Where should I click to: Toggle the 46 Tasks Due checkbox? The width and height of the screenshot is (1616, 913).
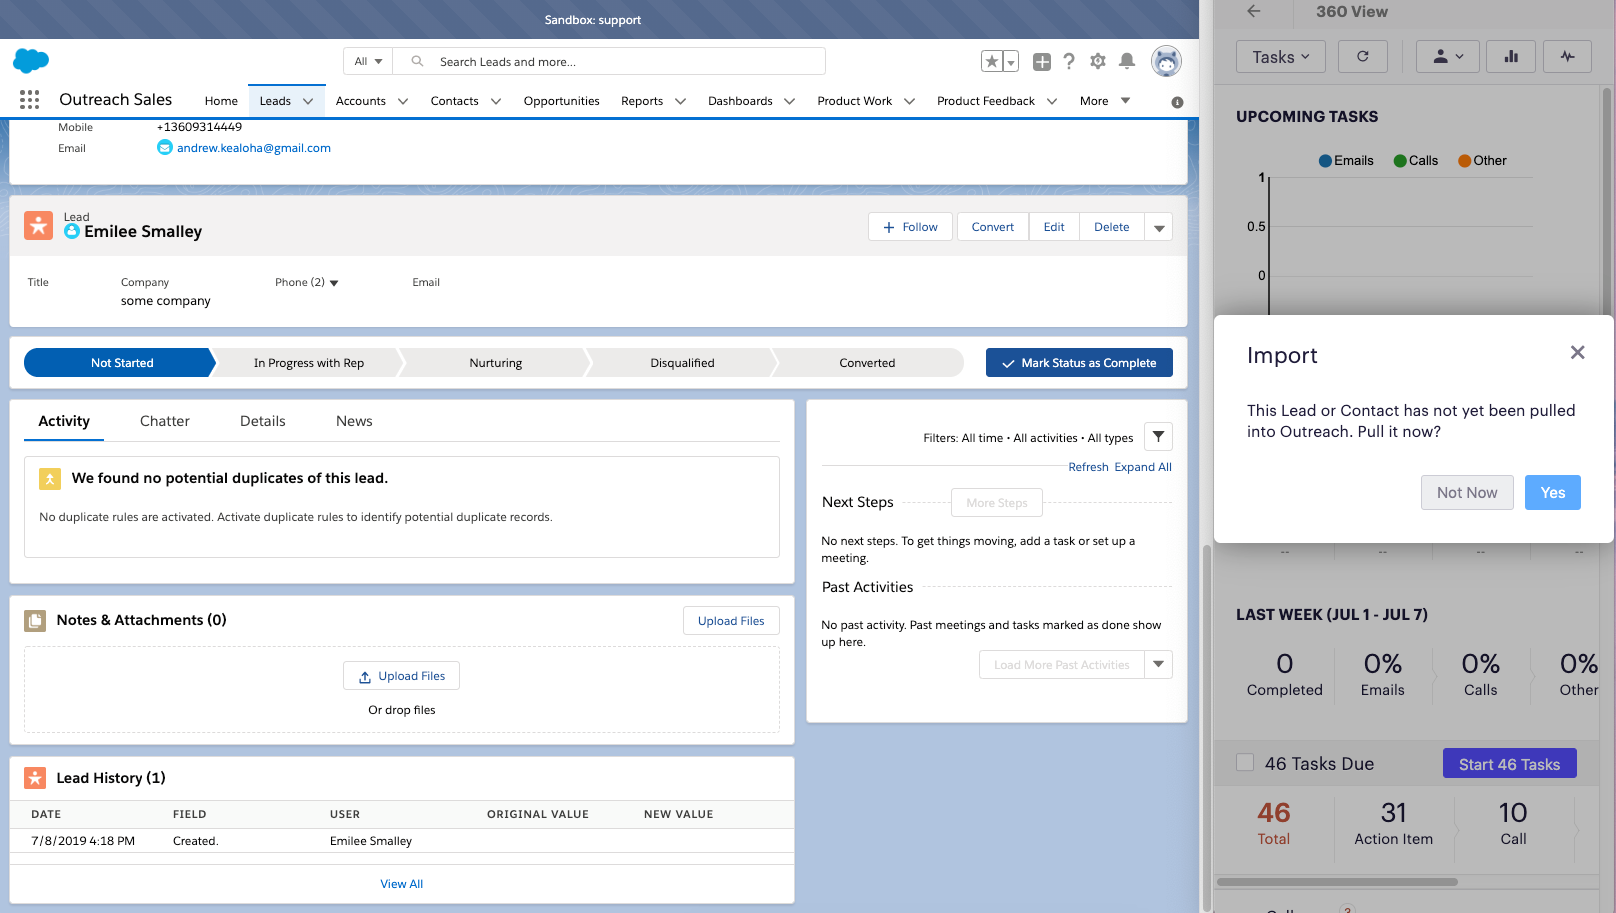pos(1245,763)
